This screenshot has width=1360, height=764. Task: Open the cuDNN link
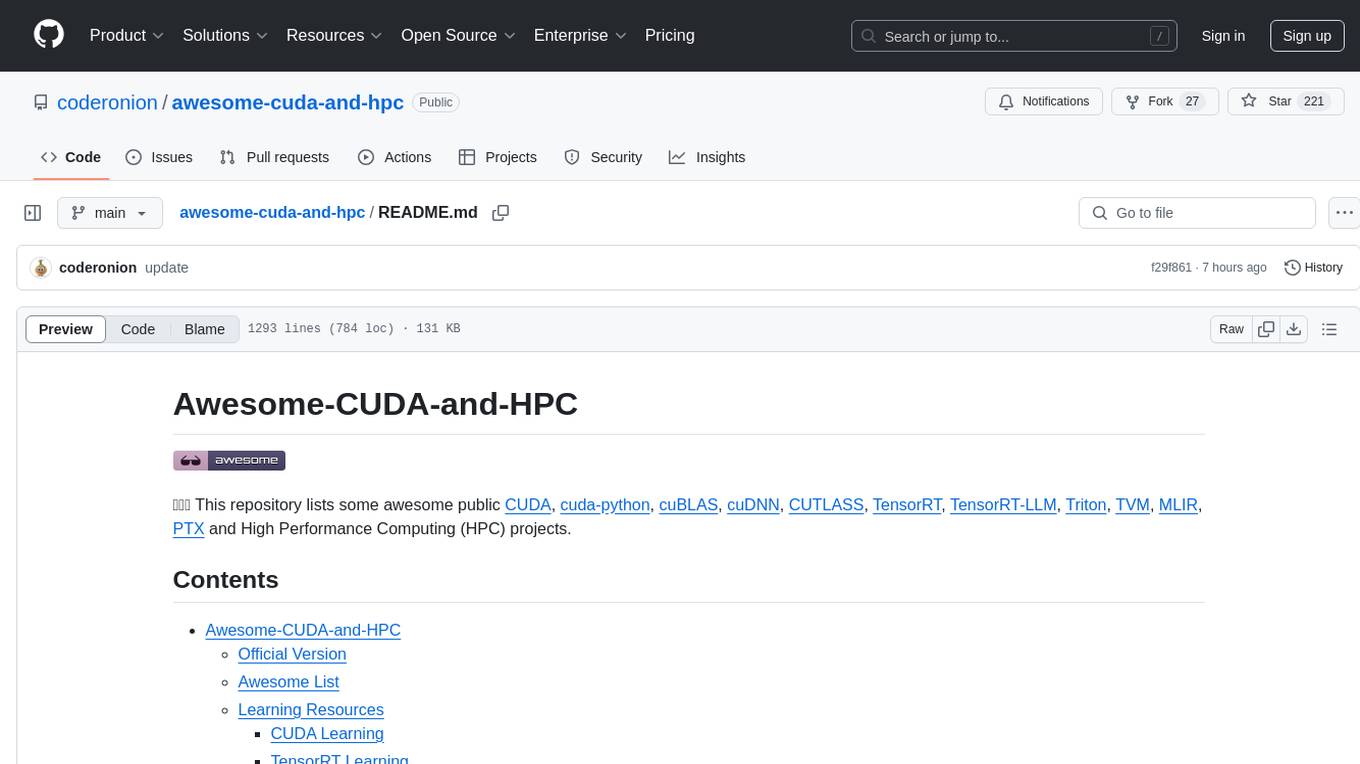[753, 505]
